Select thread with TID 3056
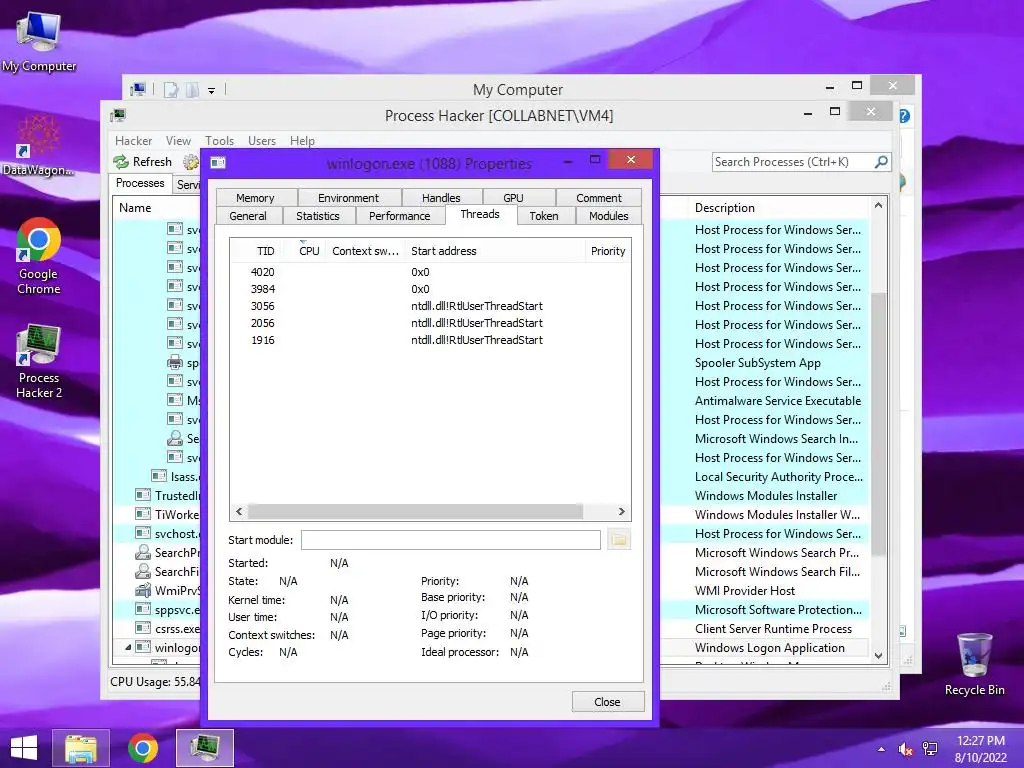The image size is (1024, 768). (430, 306)
